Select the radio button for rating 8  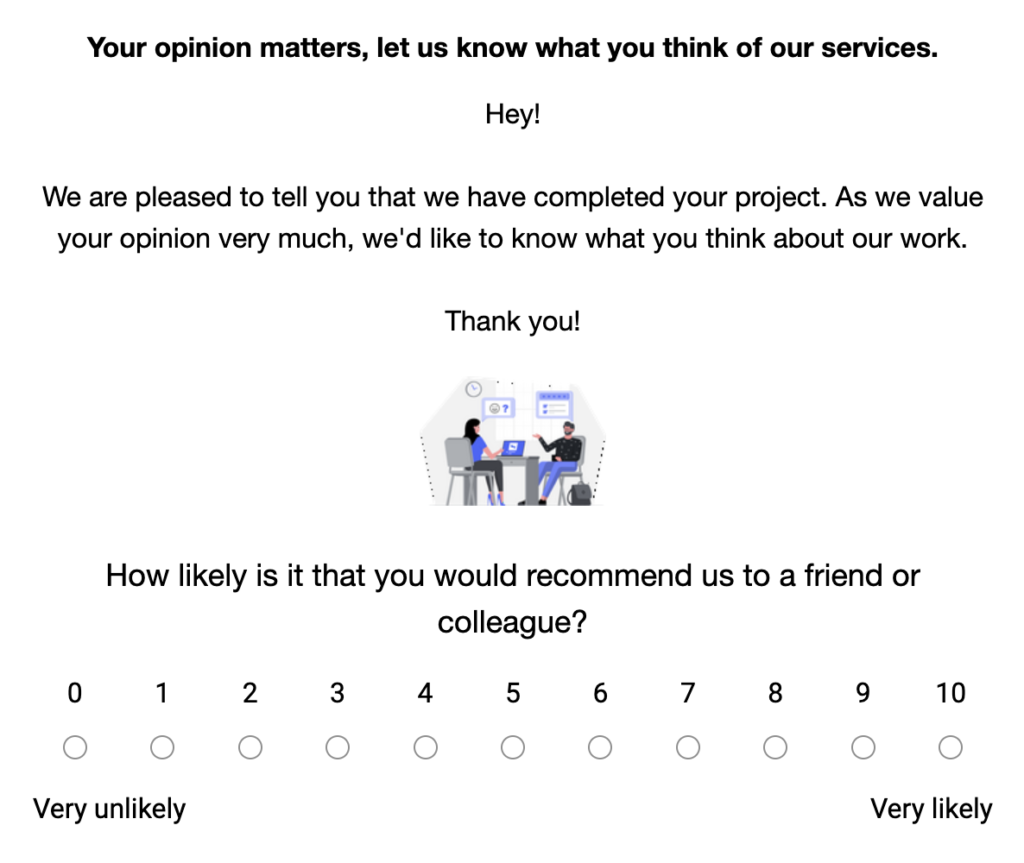(775, 747)
